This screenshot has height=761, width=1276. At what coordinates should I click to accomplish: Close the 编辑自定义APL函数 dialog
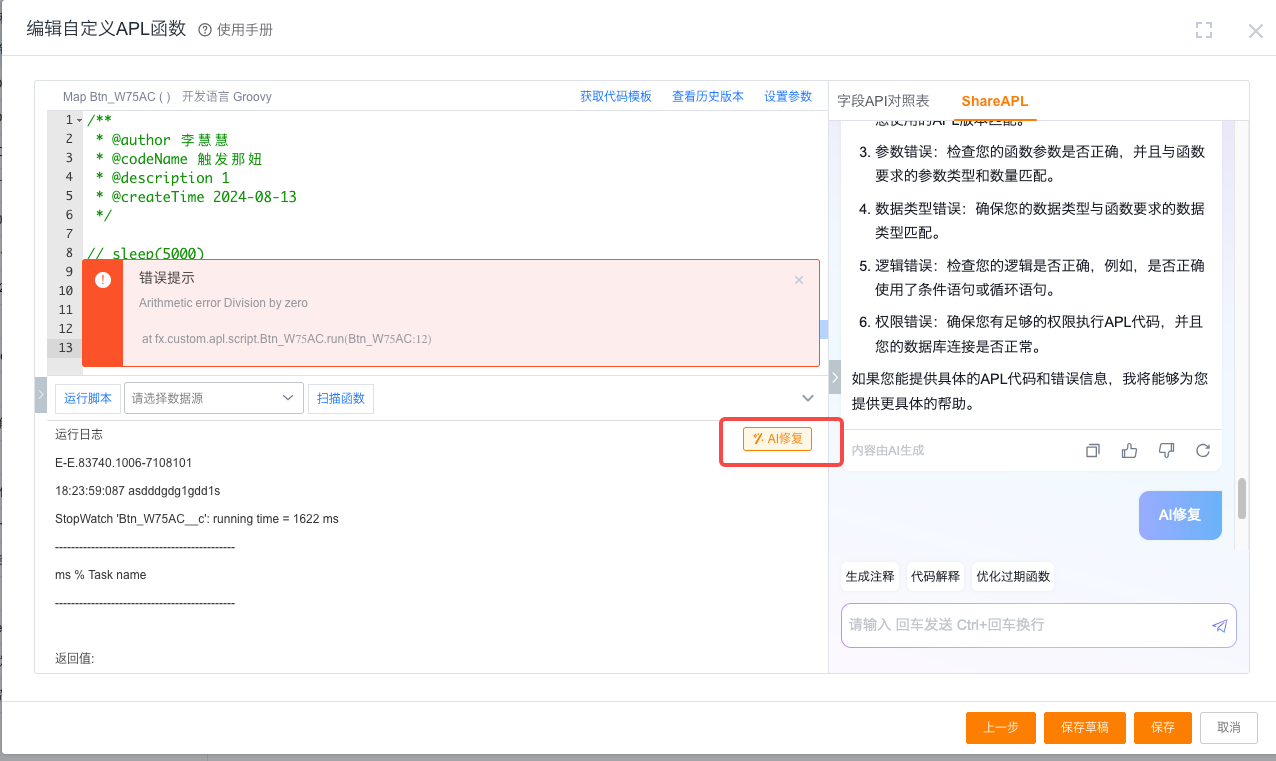[1256, 31]
